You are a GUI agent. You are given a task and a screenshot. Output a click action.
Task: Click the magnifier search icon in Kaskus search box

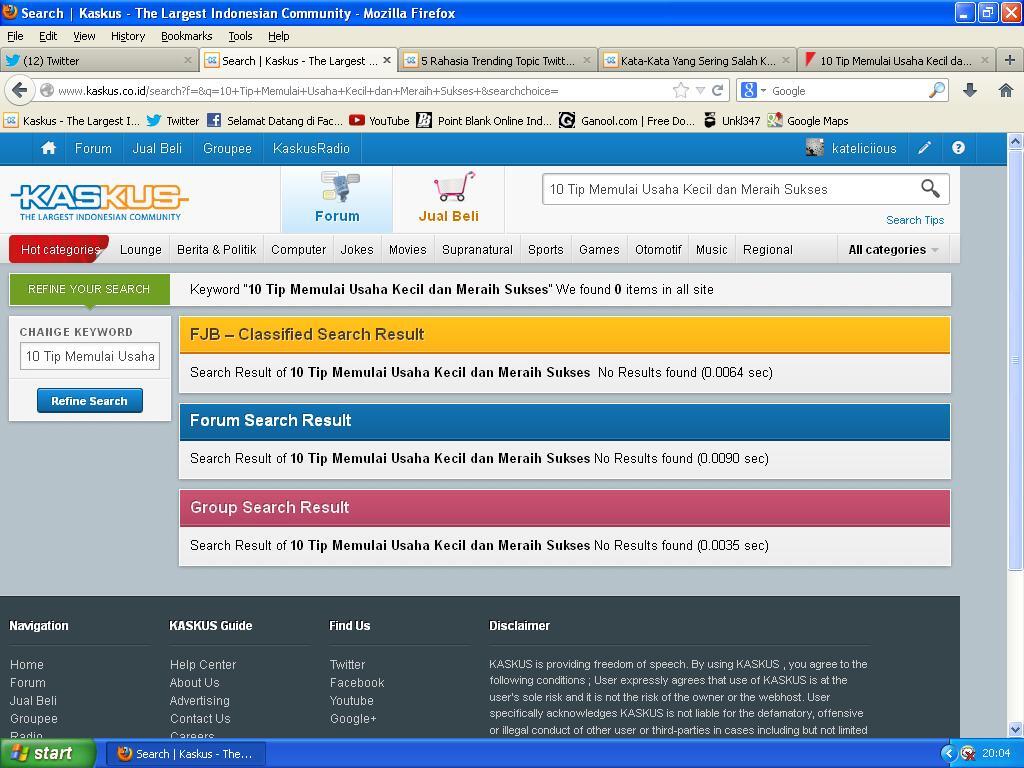pyautogui.click(x=931, y=189)
